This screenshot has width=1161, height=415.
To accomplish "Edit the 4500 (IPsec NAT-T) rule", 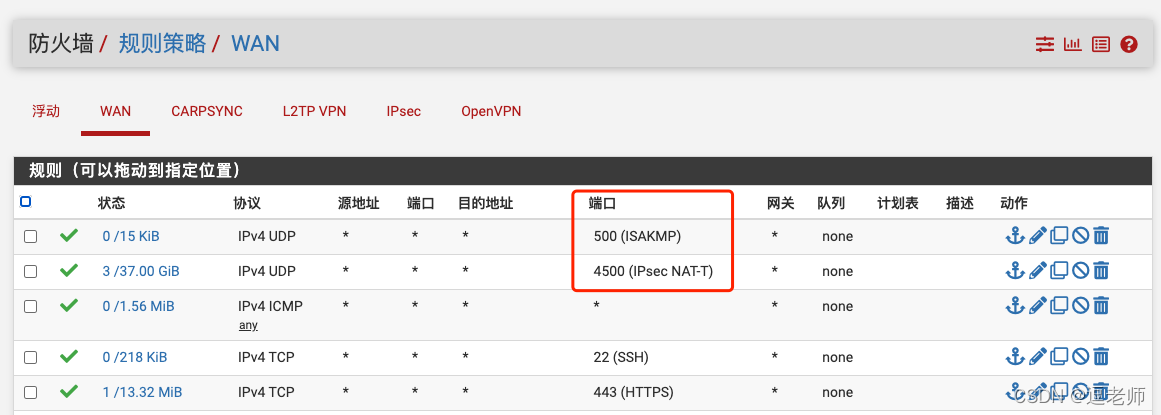I will tap(1037, 271).
